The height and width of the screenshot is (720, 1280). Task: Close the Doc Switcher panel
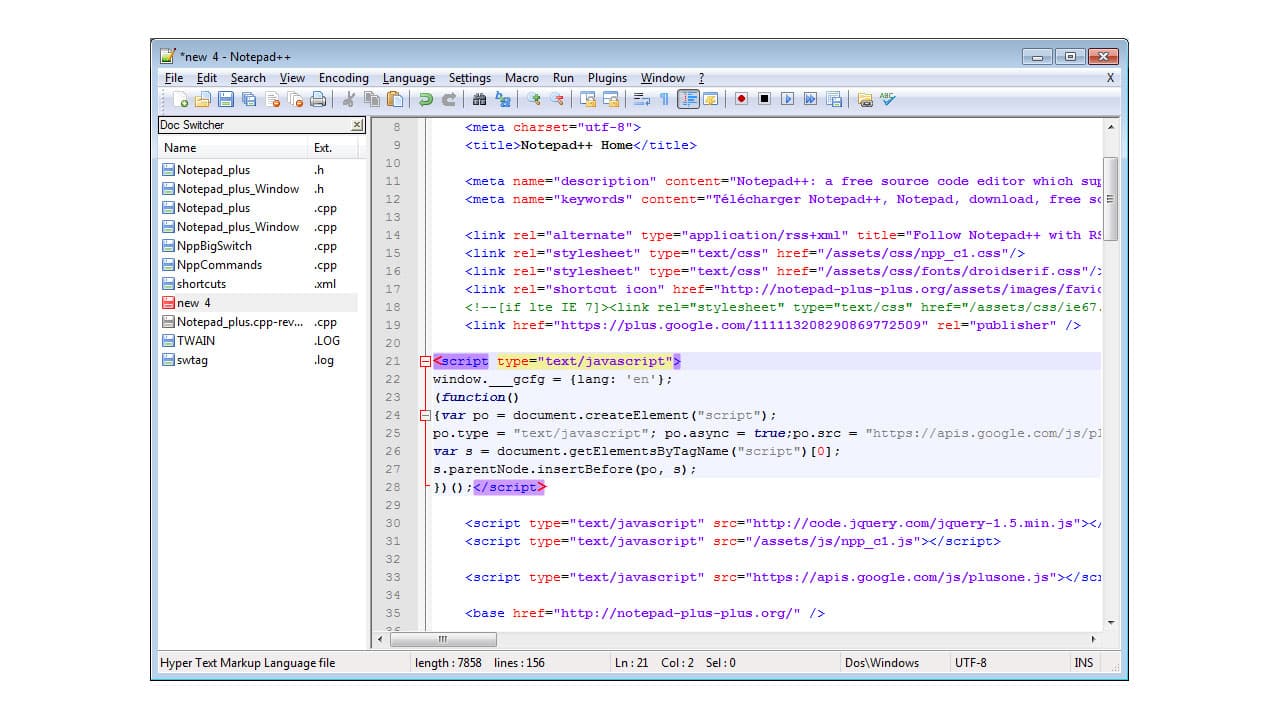point(356,124)
